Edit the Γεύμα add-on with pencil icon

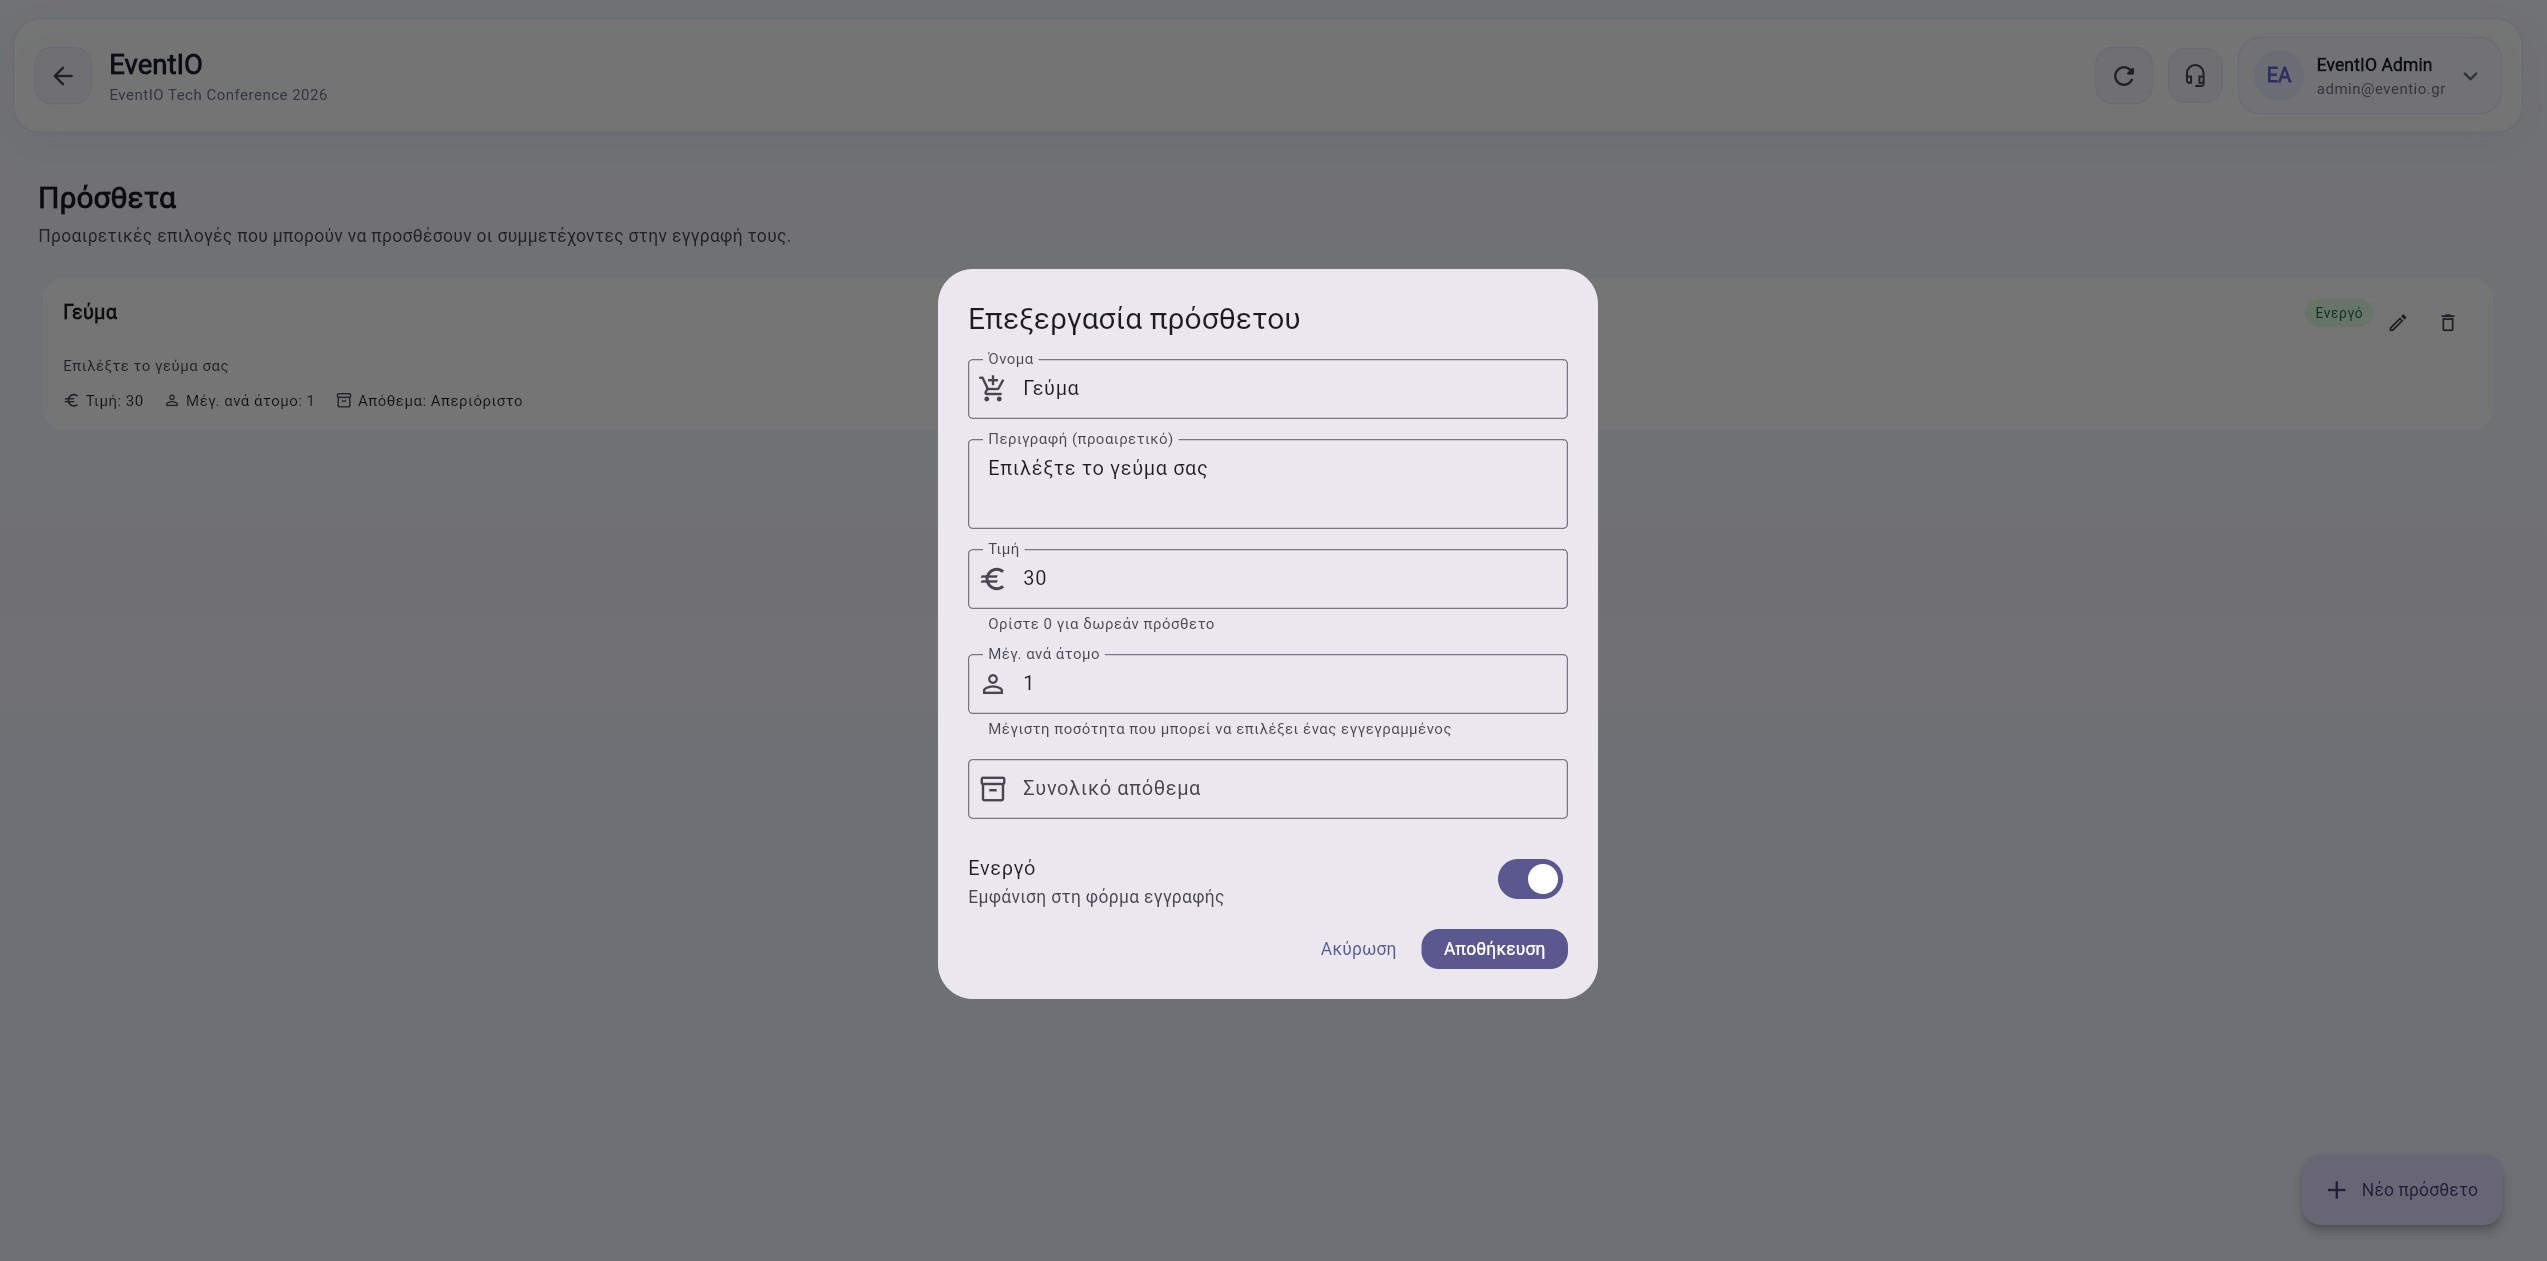point(2398,323)
